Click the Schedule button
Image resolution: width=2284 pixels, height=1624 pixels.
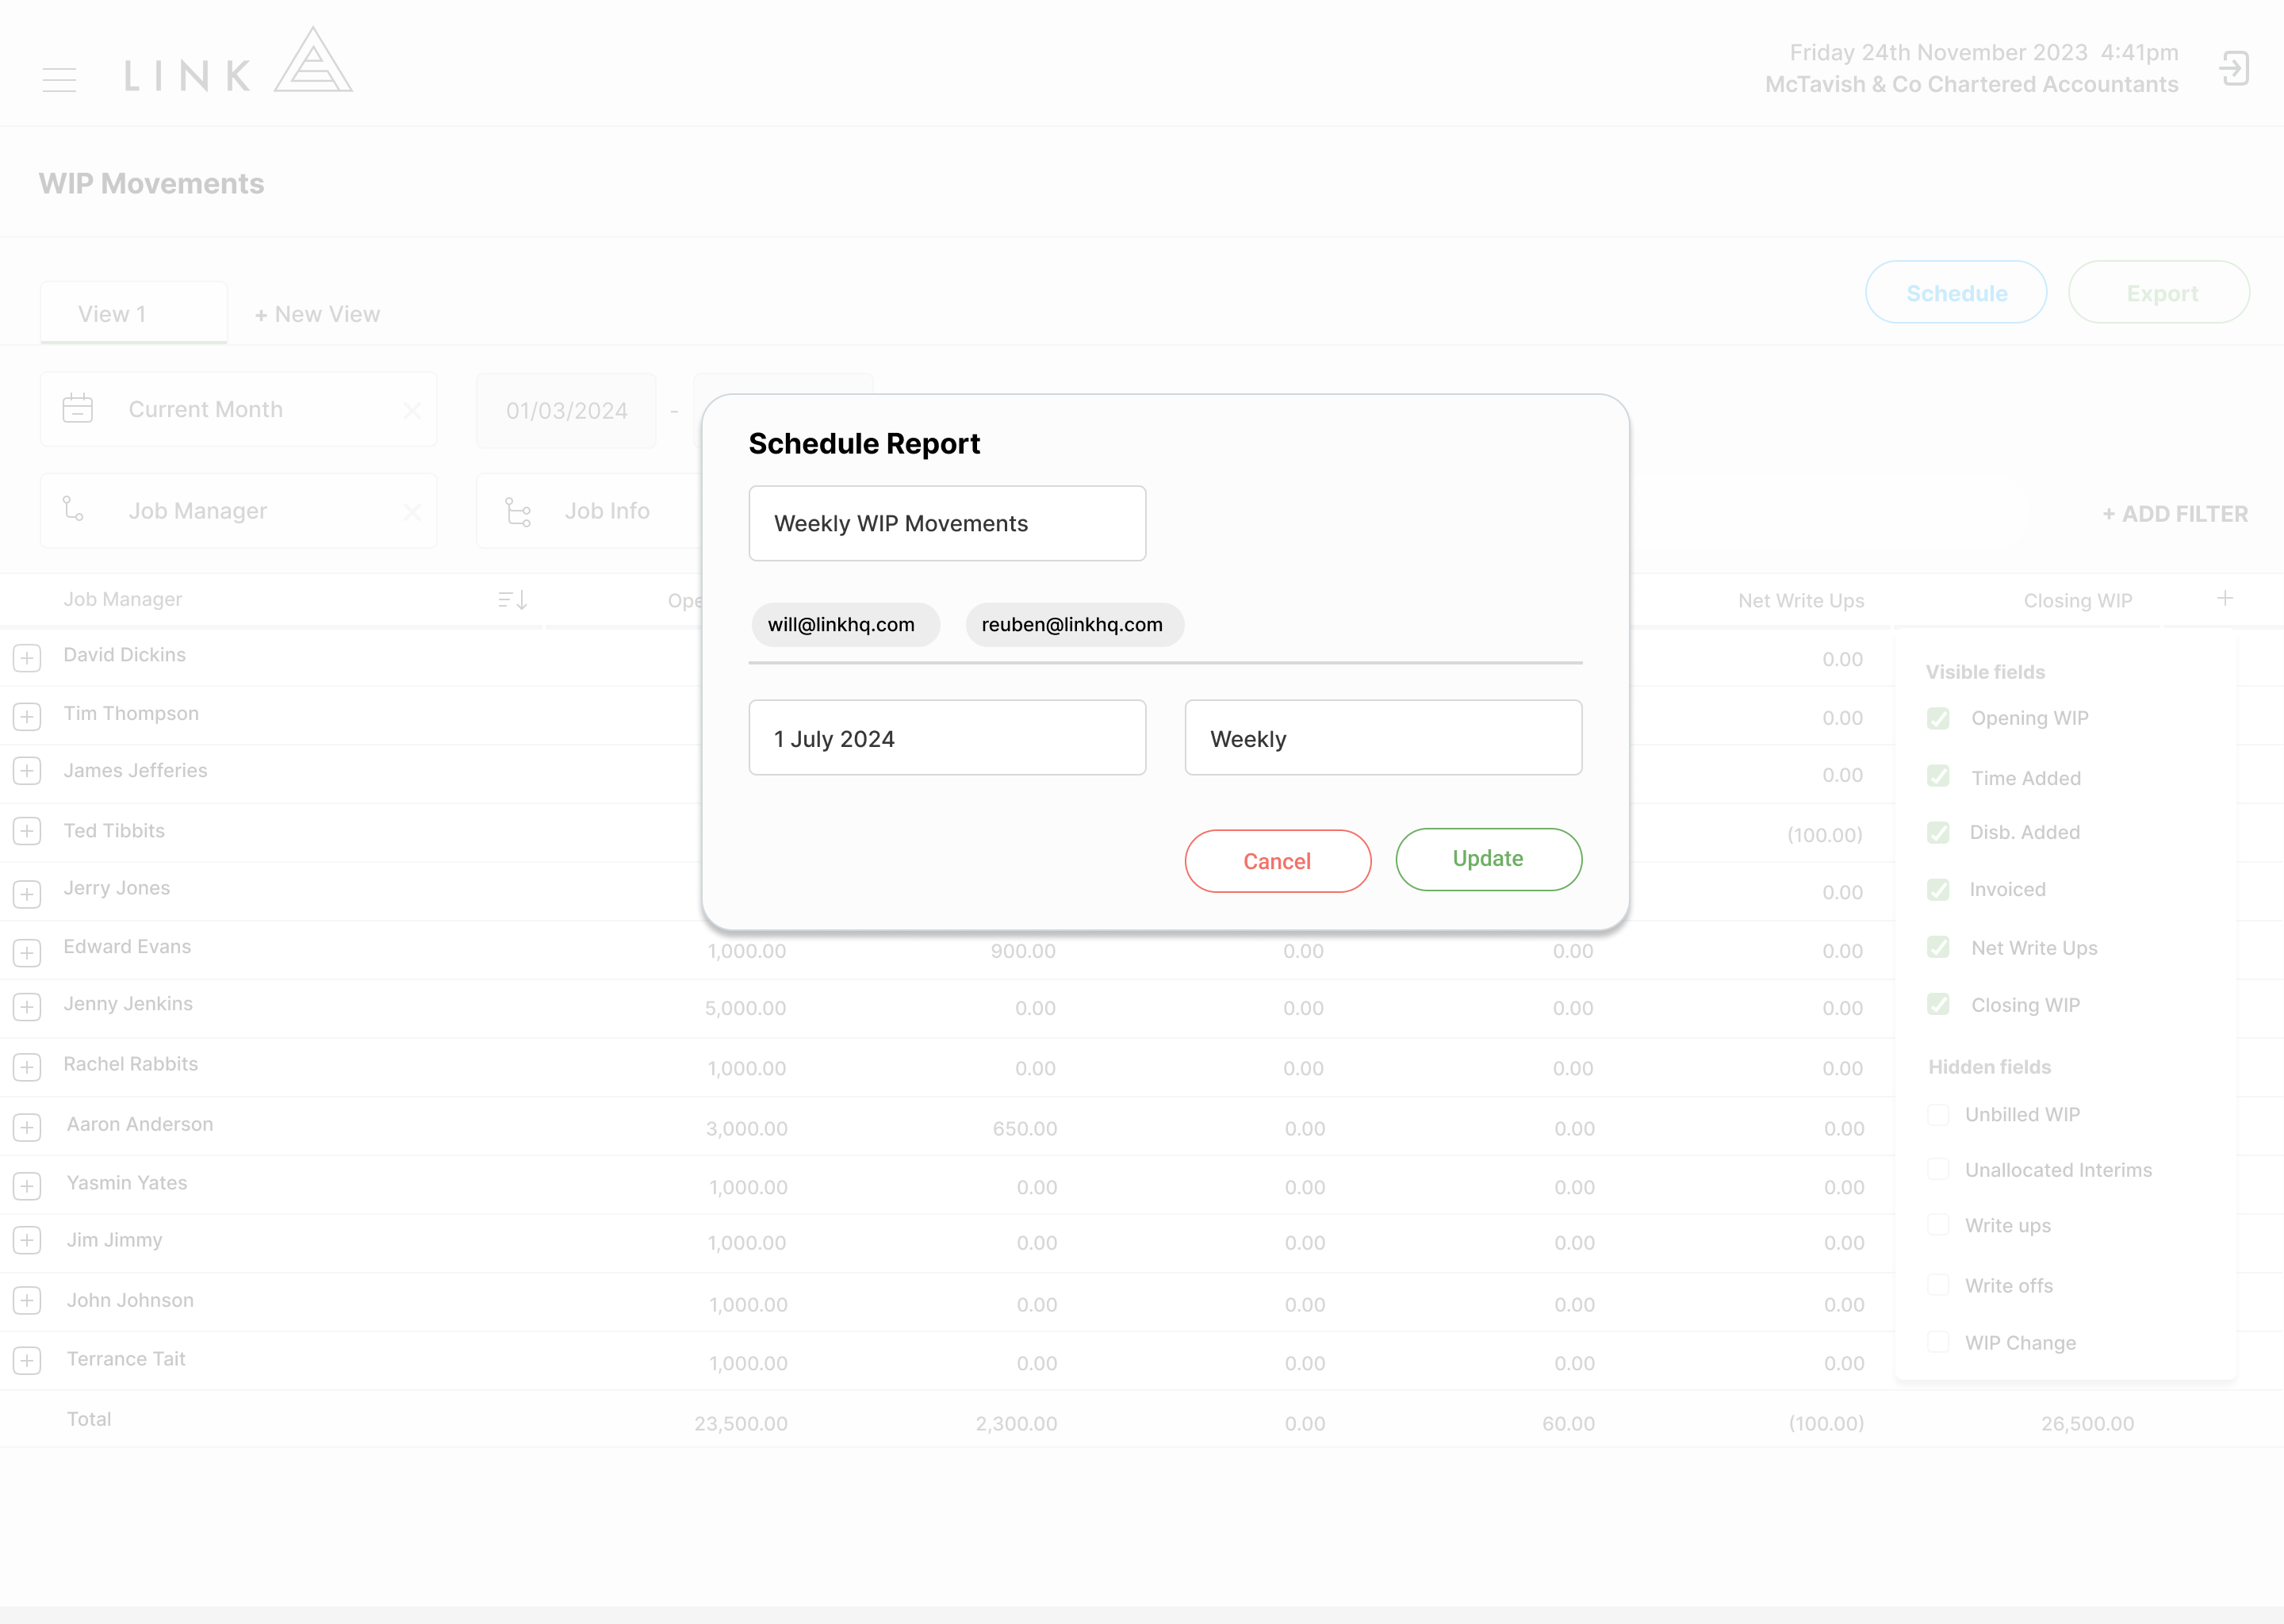(1956, 292)
